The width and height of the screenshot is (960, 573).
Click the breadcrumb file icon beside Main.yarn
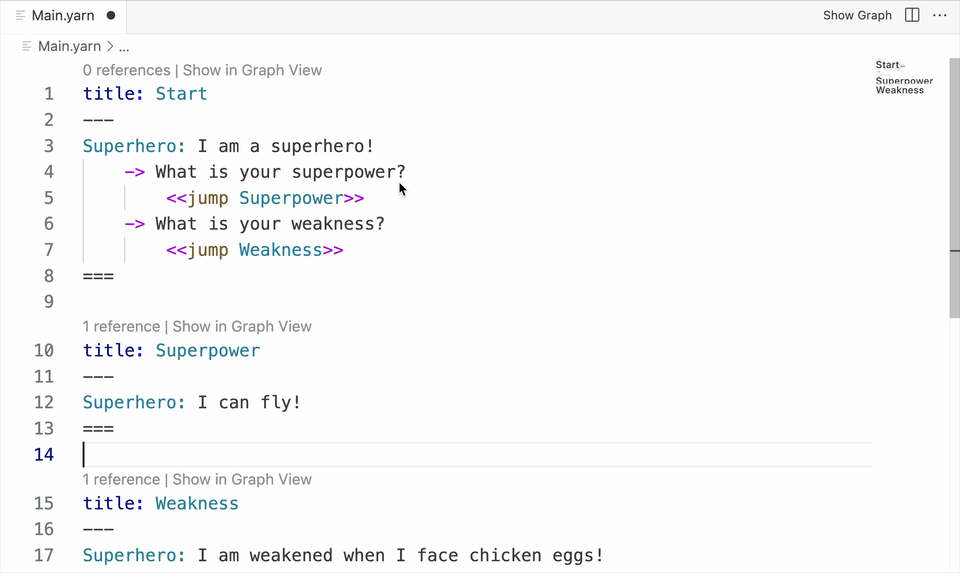point(27,46)
